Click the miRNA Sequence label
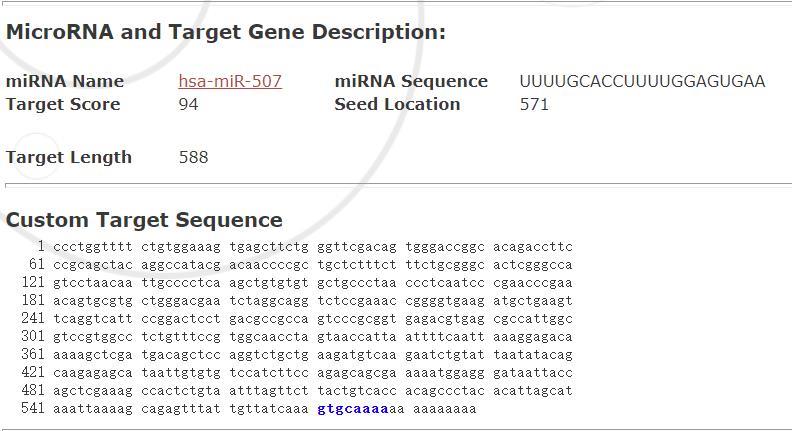 pos(411,81)
